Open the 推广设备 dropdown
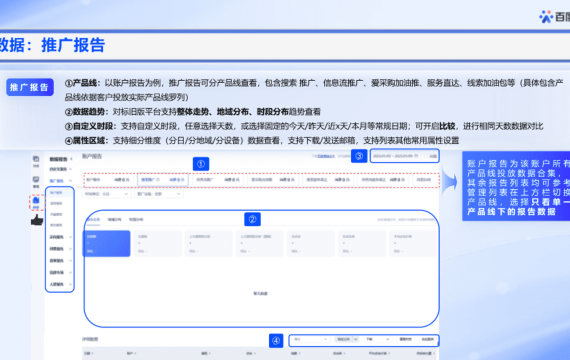The image size is (570, 360). coord(159,194)
